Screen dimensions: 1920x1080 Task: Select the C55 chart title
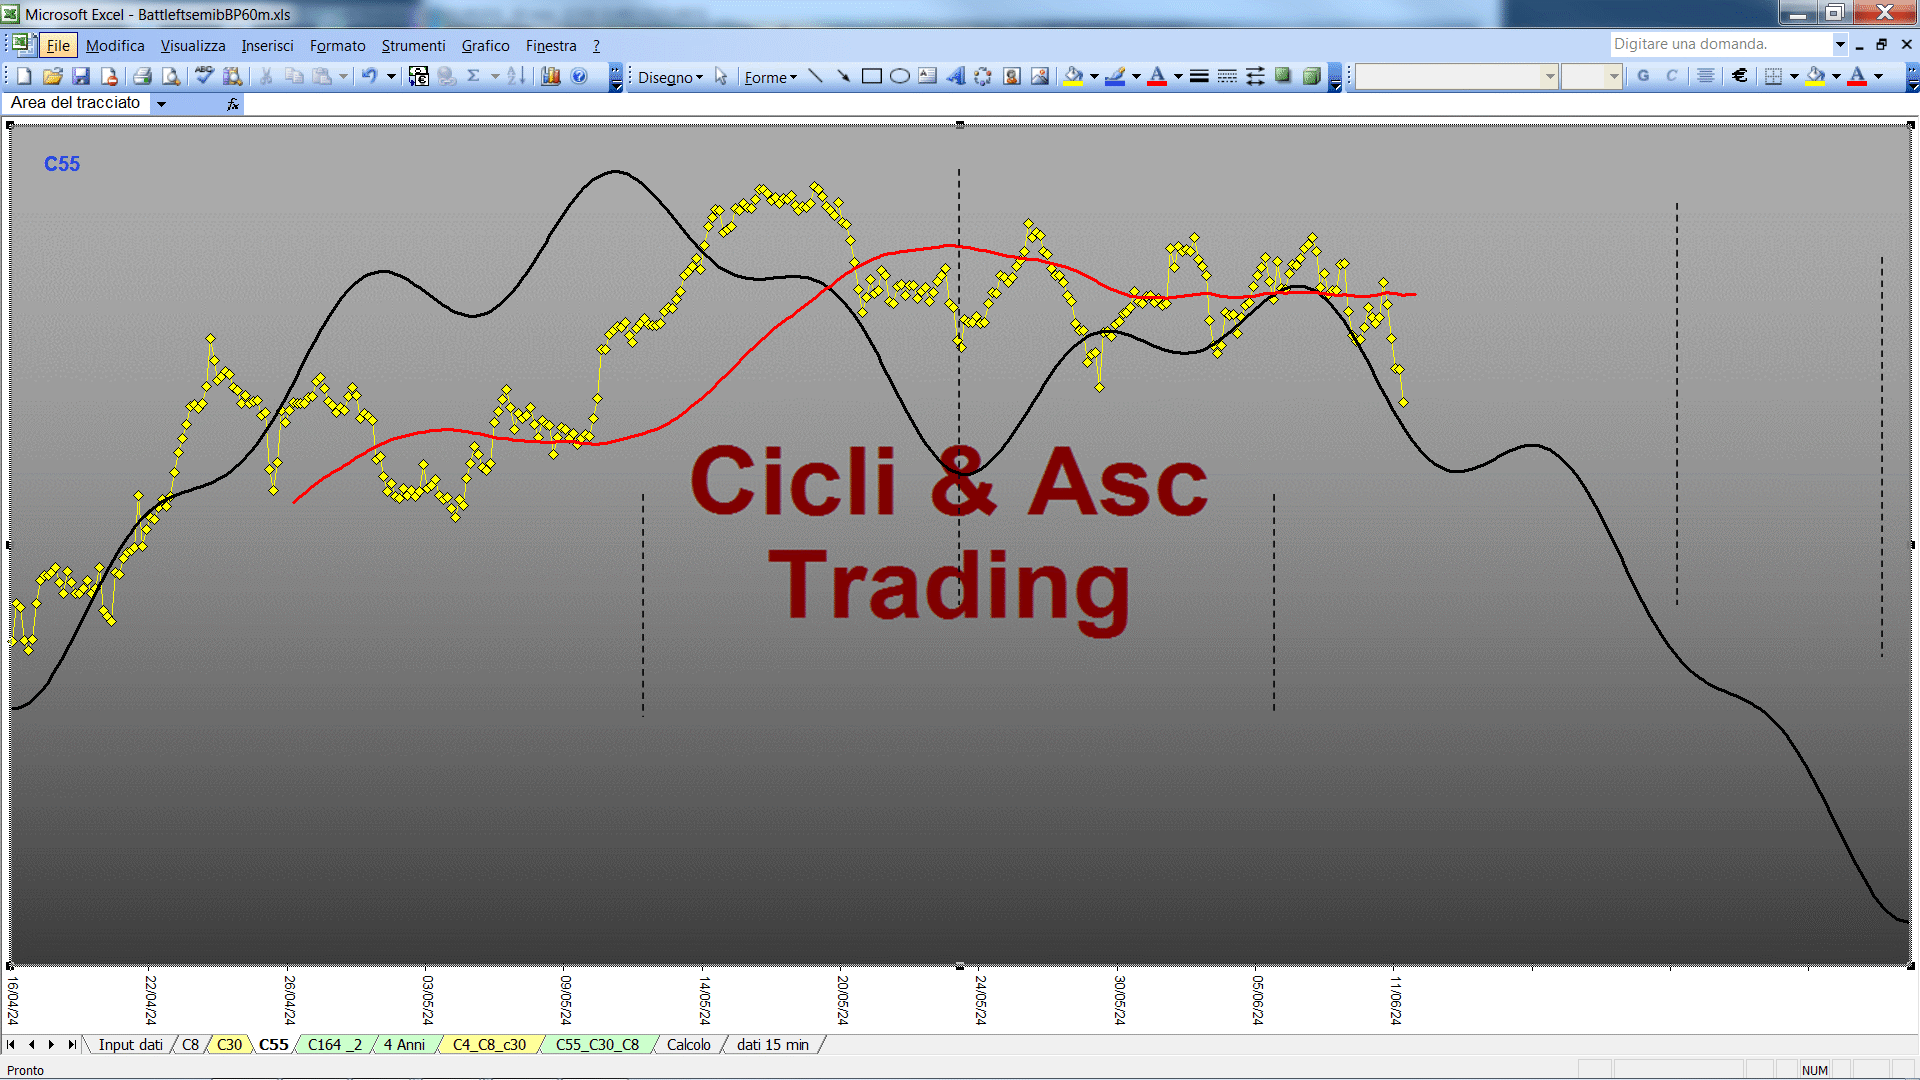coord(62,164)
